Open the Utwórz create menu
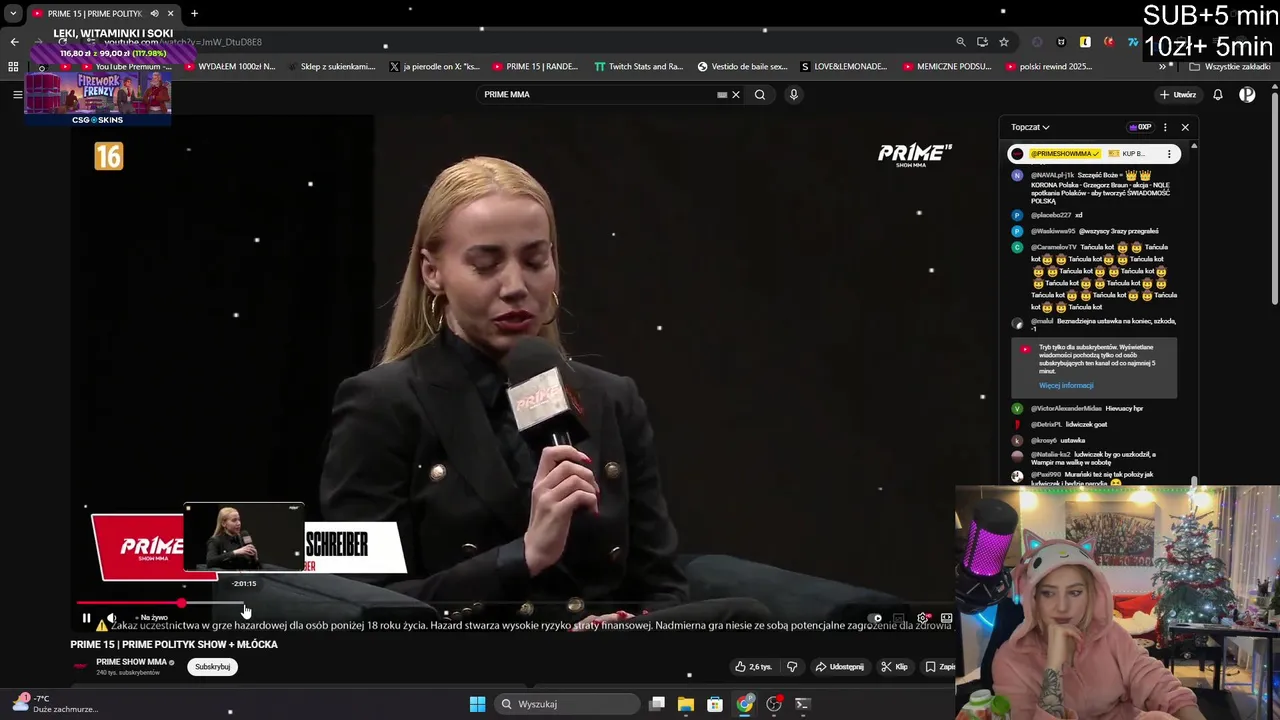Viewport: 1280px width, 720px height. click(1178, 95)
